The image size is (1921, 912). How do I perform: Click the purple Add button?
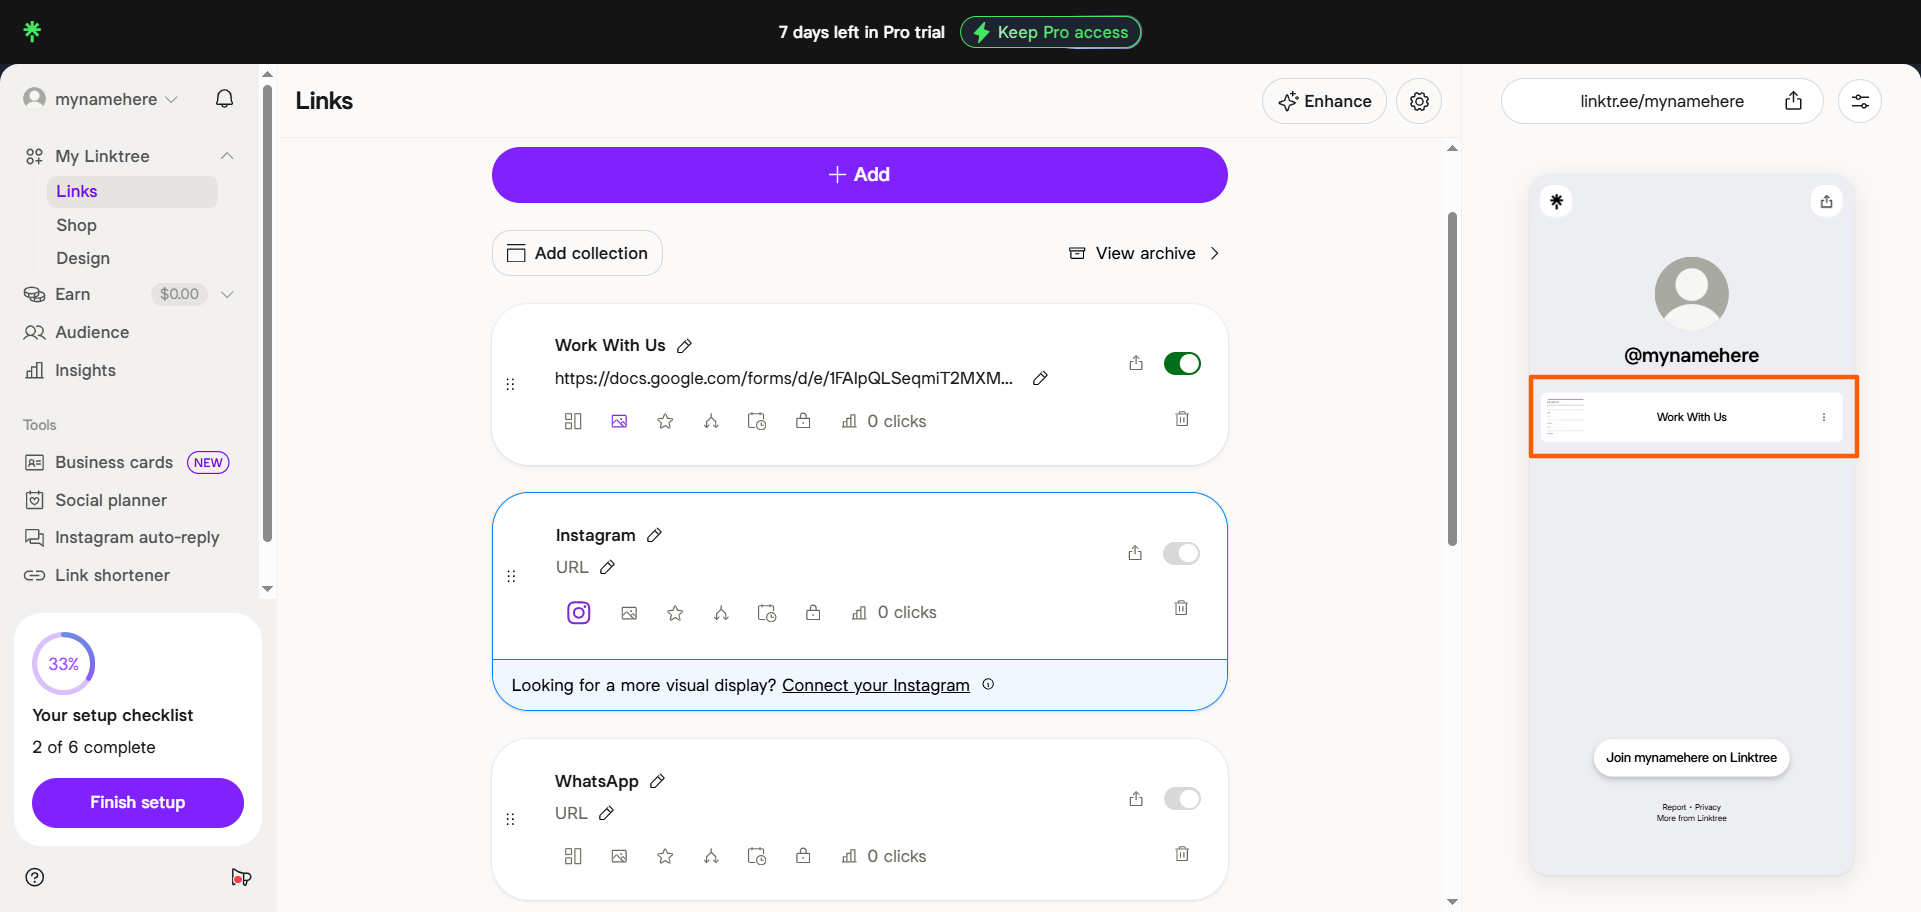click(859, 175)
